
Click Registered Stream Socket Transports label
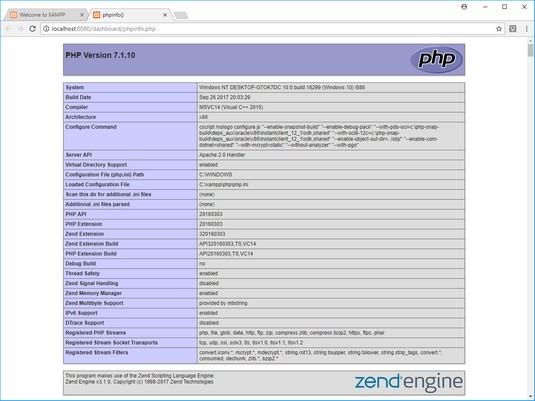coord(111,343)
